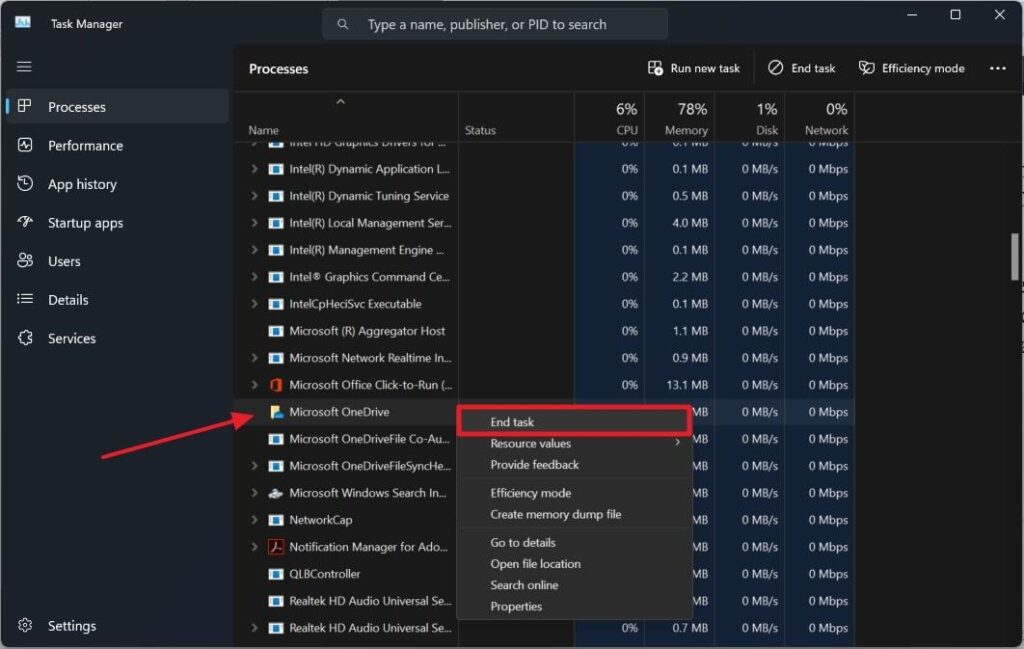The image size is (1024, 649).
Task: Click the vertical scrollbar thumb
Action: 1015,256
